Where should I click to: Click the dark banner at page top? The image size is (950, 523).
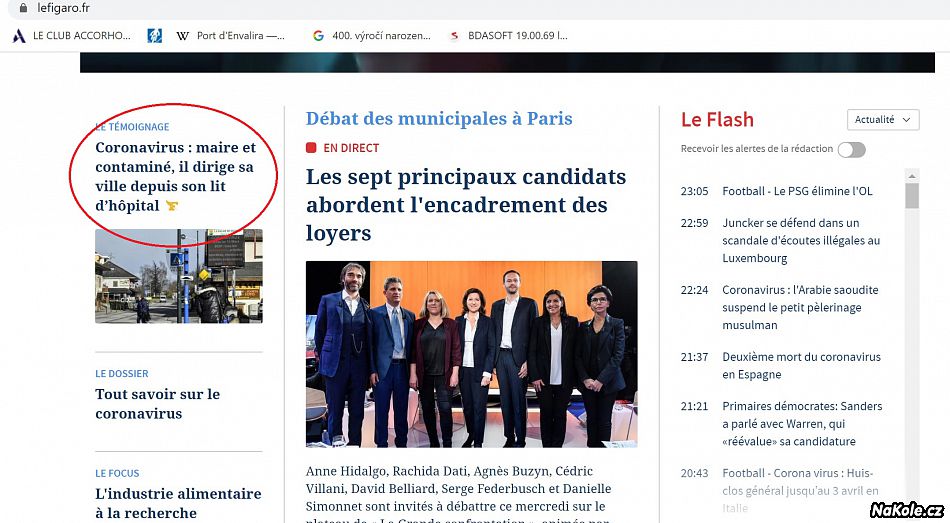[507, 62]
